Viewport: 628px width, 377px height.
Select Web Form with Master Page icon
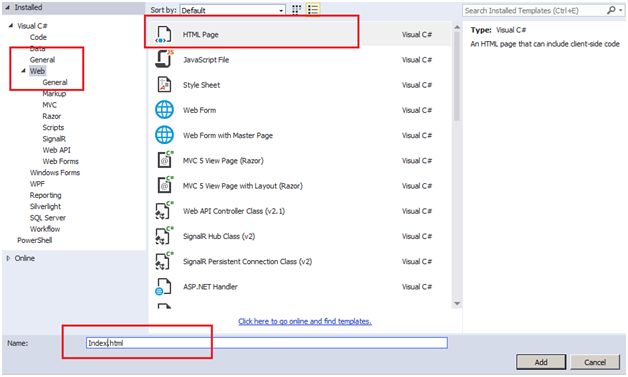point(164,135)
